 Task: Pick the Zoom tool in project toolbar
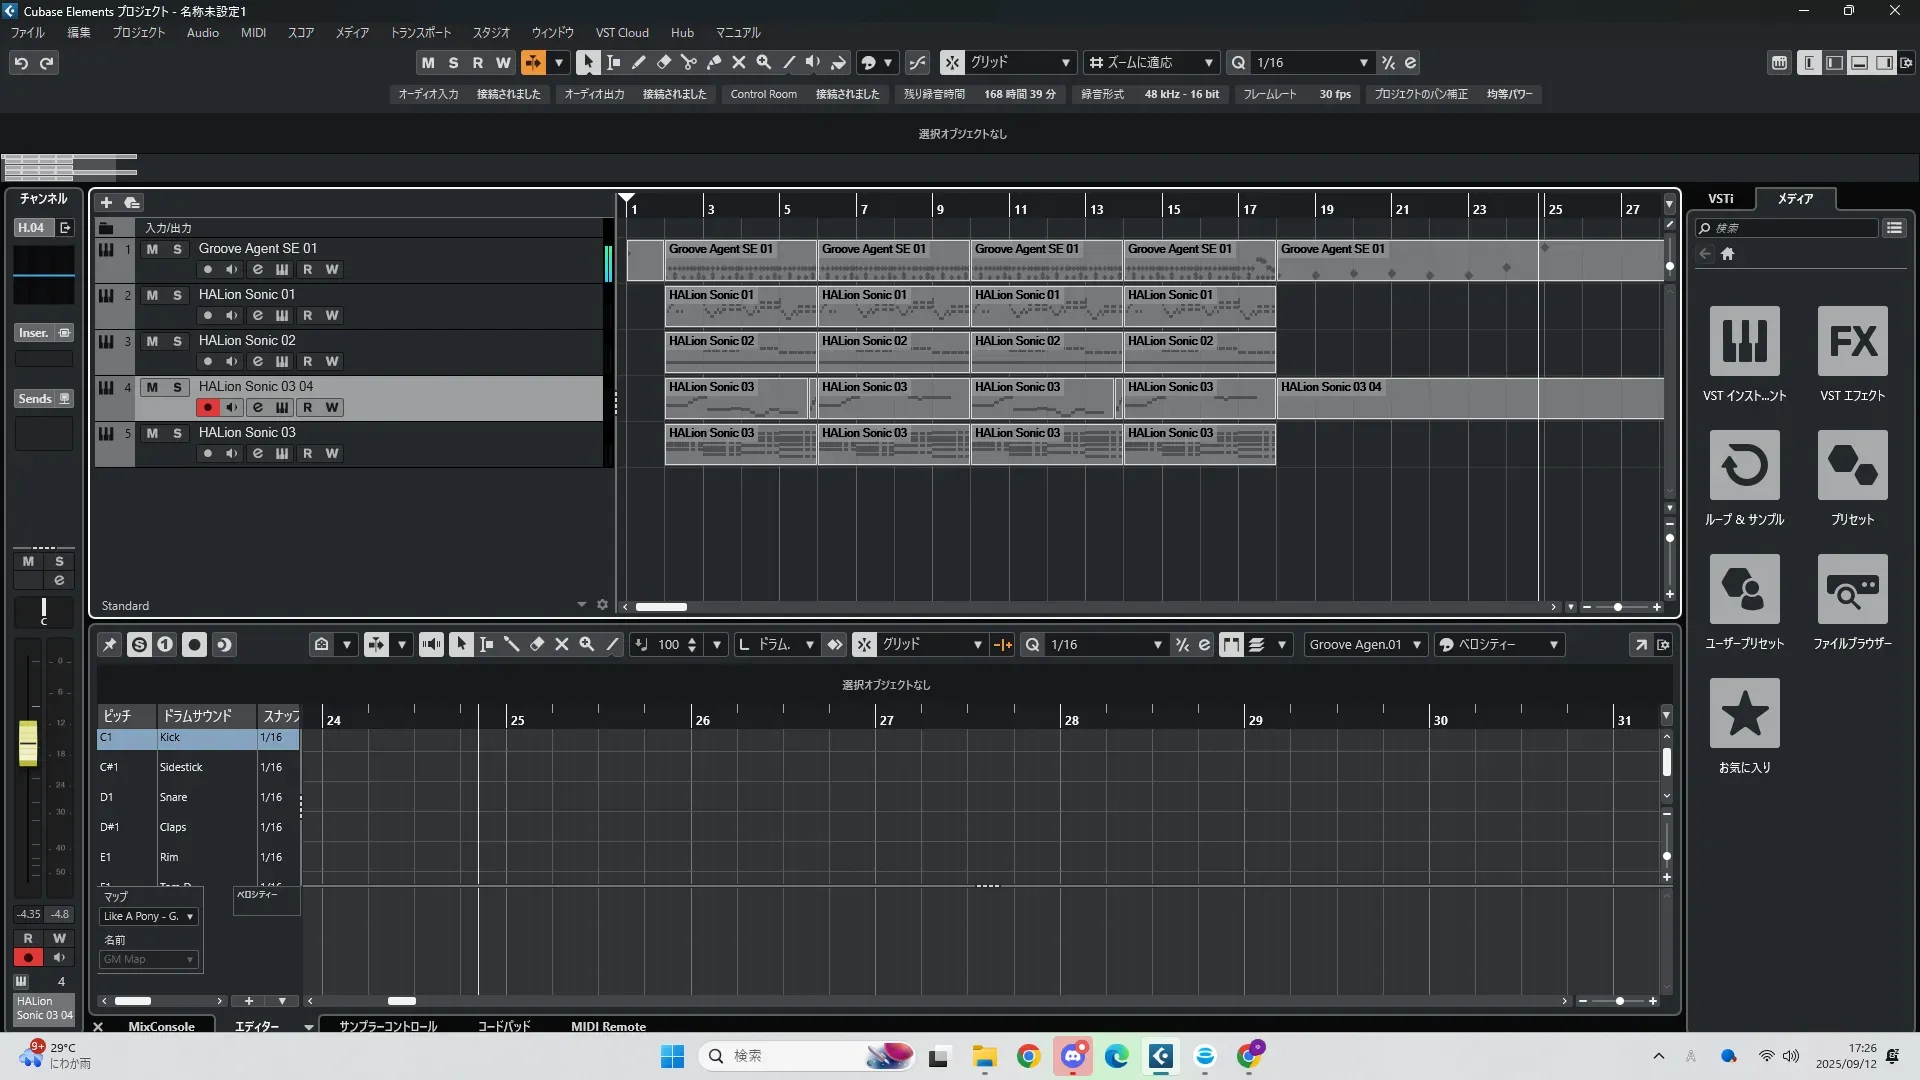[764, 62]
